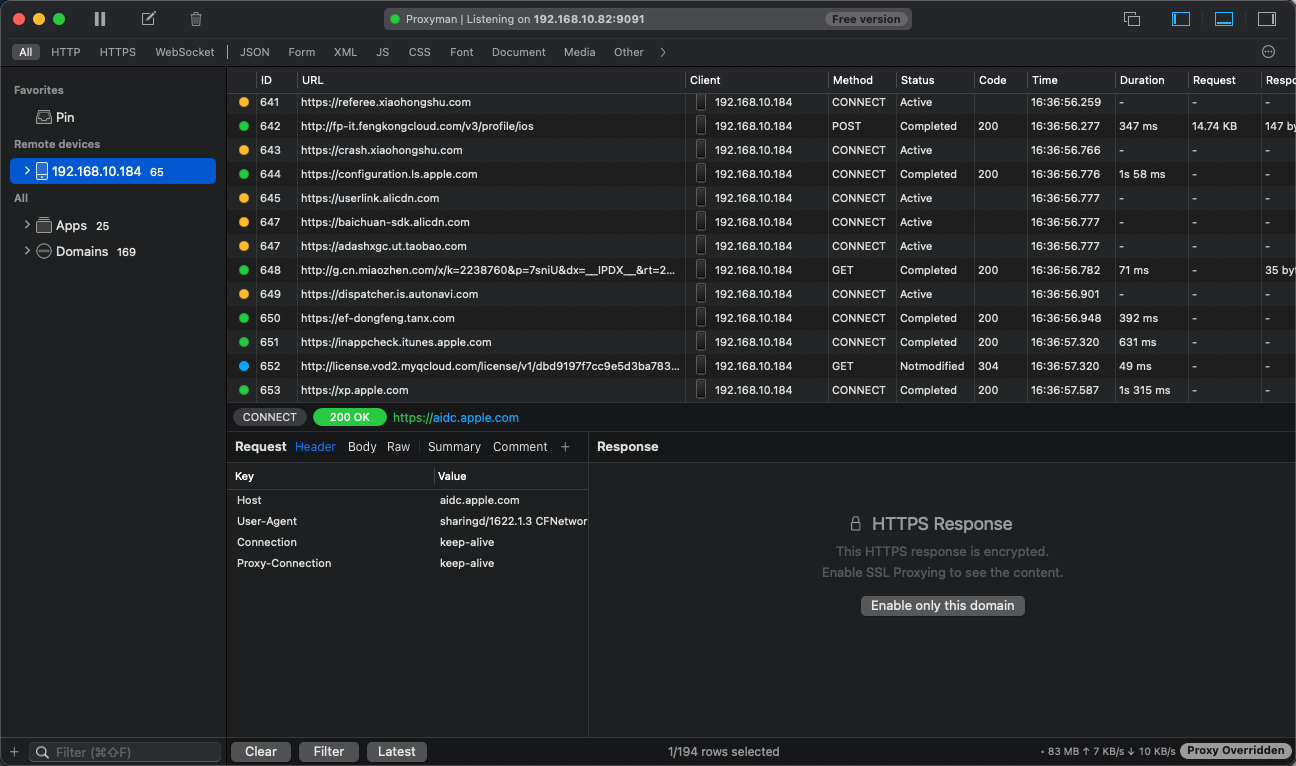Filter by Font content type

[462, 52]
